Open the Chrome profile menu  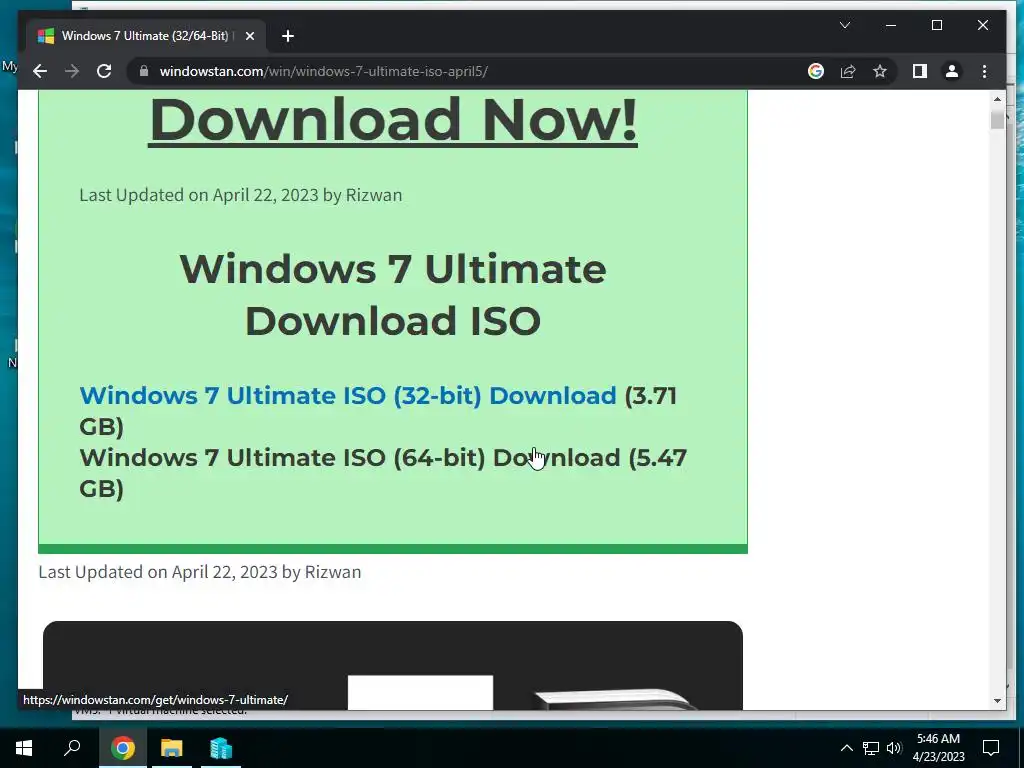[952, 71]
